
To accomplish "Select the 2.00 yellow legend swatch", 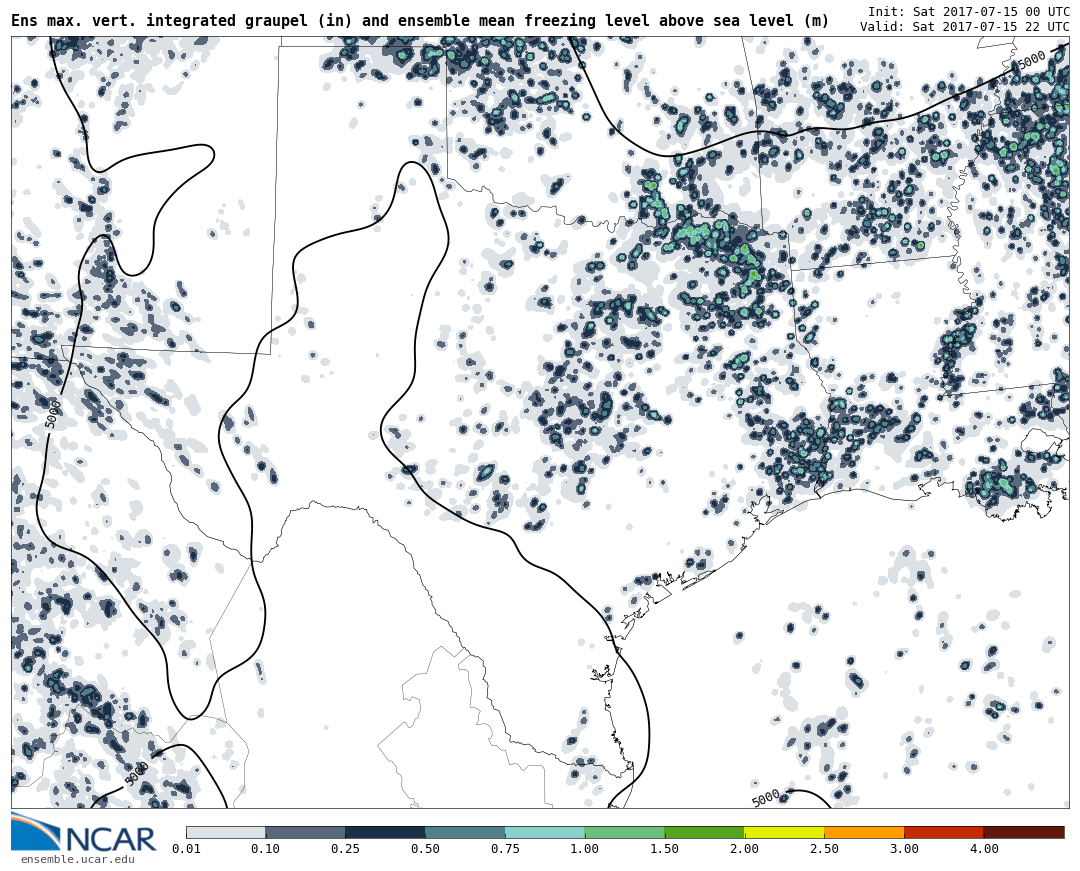I will pyautogui.click(x=785, y=832).
